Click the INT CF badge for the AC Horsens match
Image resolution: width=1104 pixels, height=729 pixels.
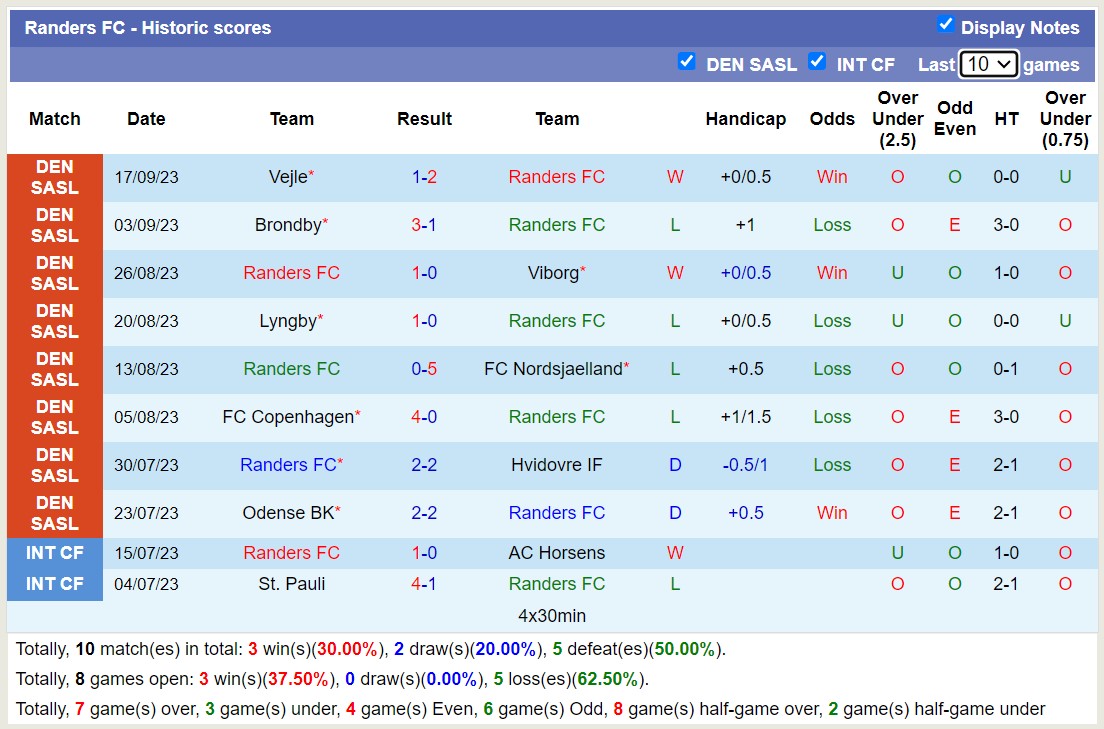pyautogui.click(x=54, y=552)
